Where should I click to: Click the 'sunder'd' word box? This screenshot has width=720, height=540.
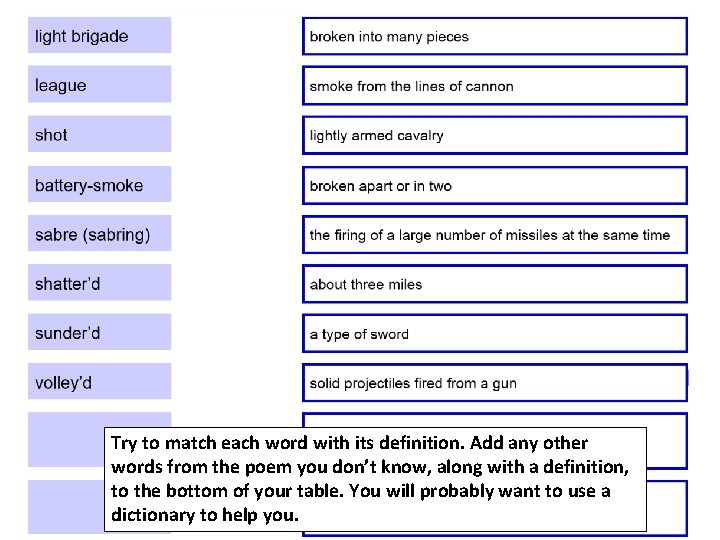pos(100,332)
